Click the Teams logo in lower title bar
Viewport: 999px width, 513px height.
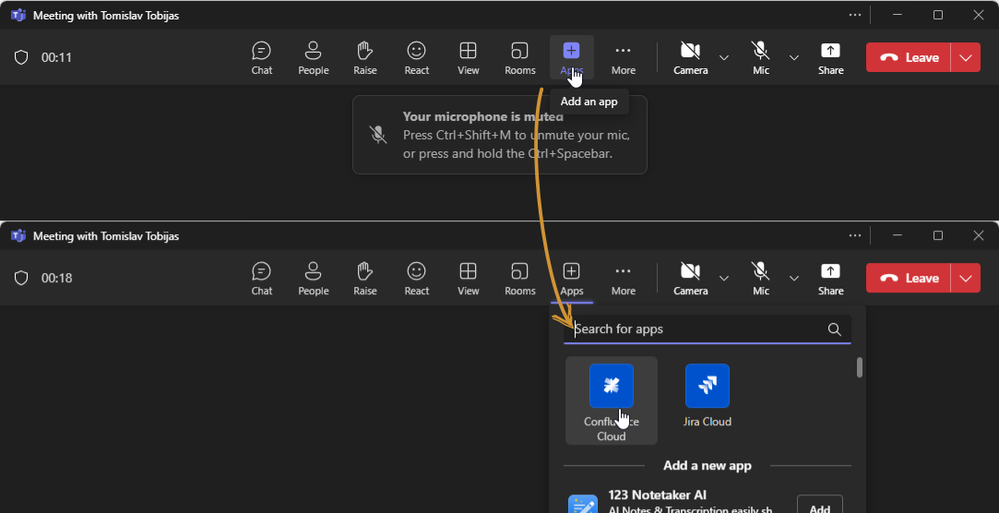(x=18, y=236)
